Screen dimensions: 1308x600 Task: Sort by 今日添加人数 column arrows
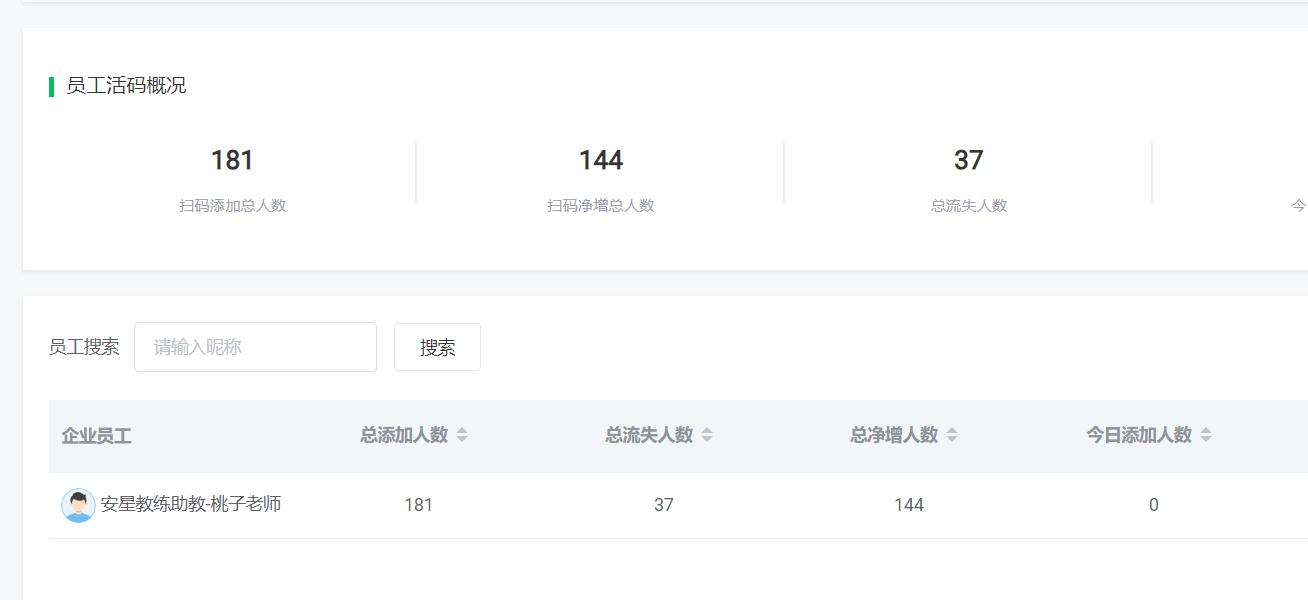[x=1206, y=435]
